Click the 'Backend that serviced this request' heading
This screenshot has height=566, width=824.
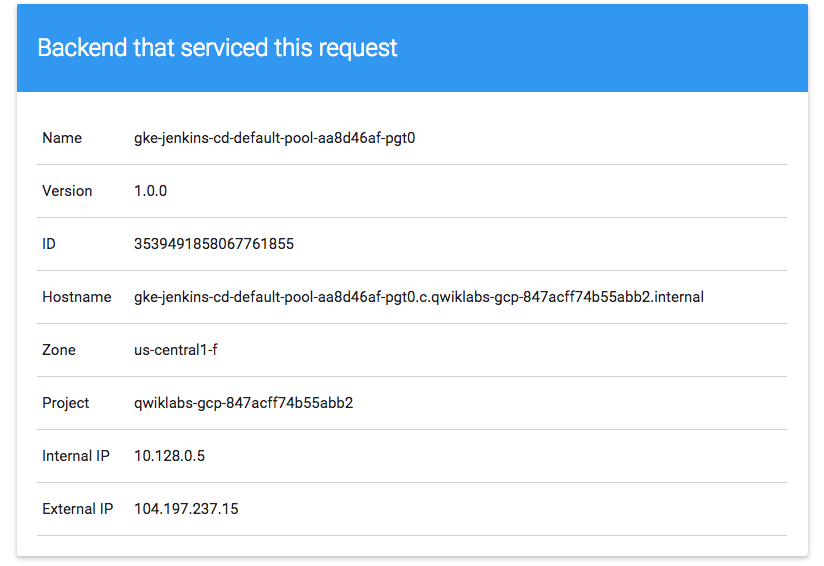point(217,48)
